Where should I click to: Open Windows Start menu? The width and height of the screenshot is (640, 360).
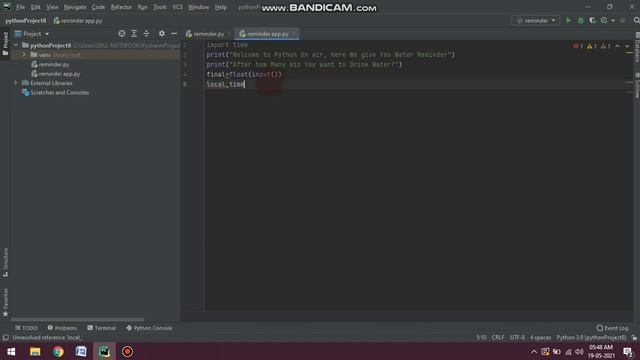pyautogui.click(x=11, y=351)
